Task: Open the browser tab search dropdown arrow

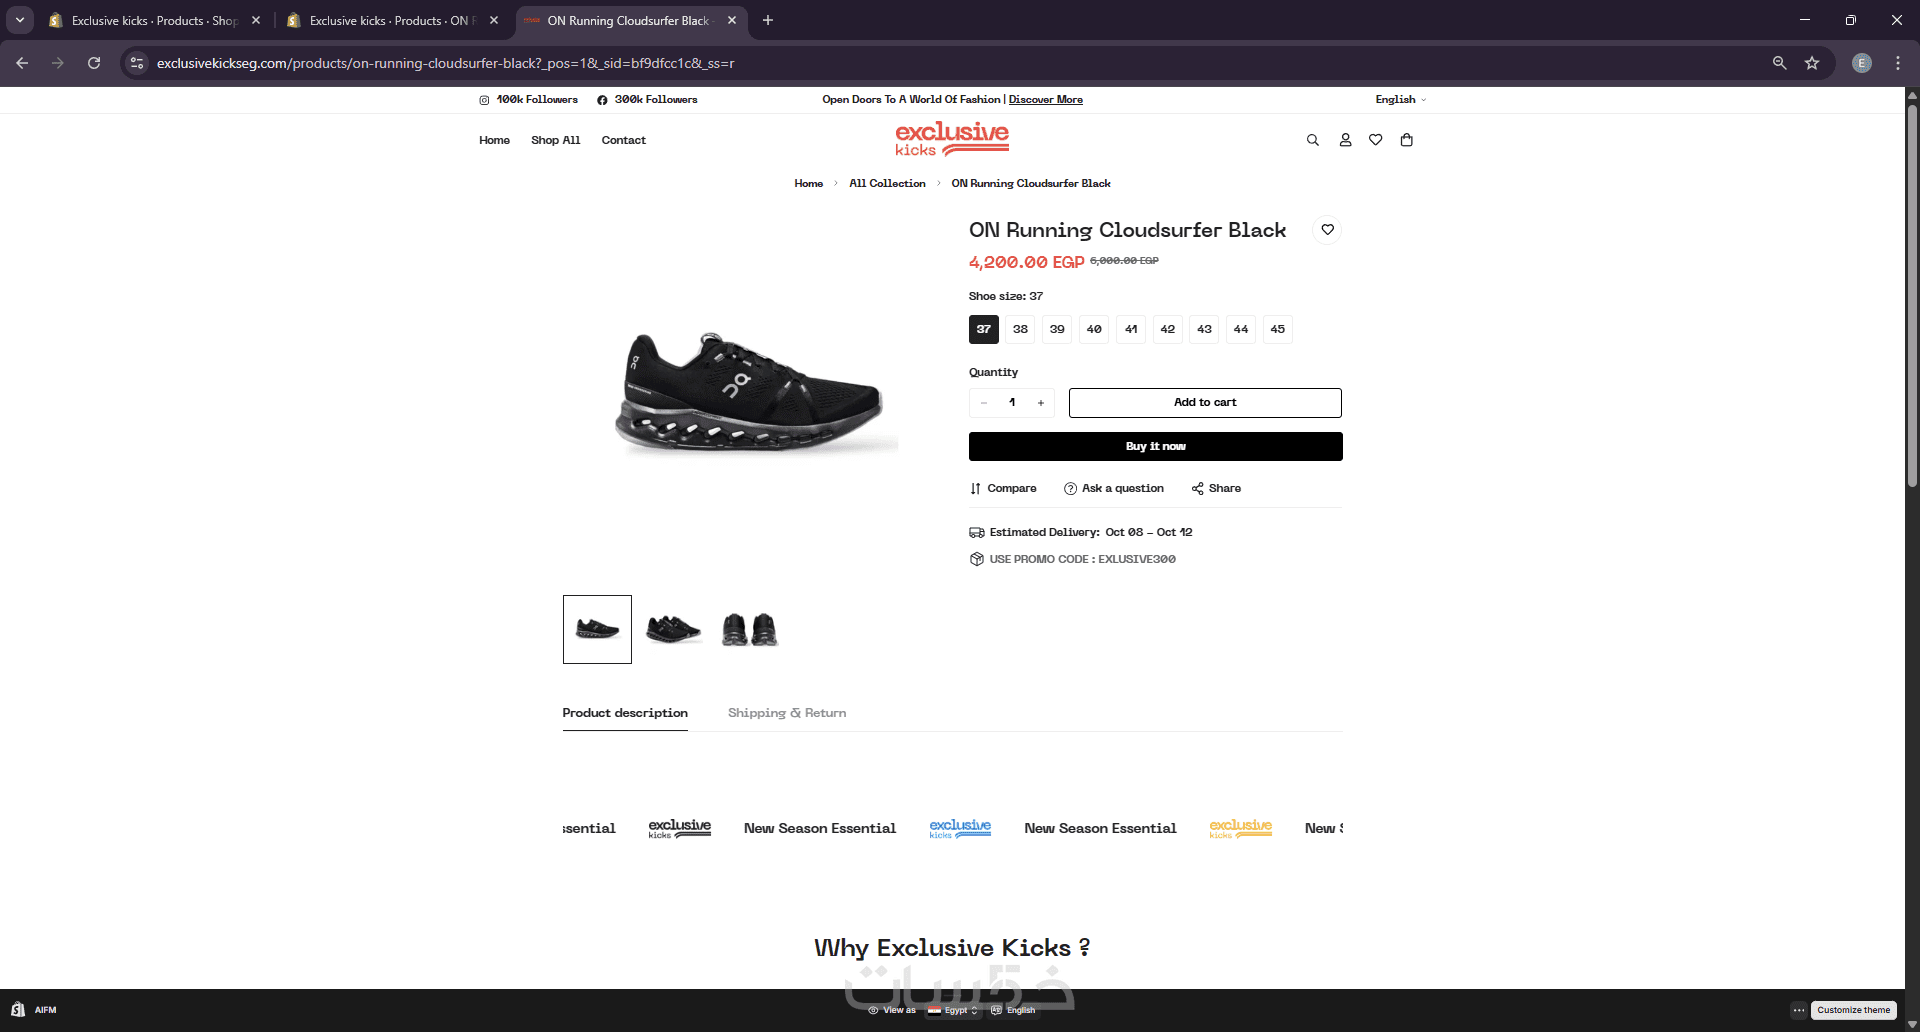Action: coord(20,20)
